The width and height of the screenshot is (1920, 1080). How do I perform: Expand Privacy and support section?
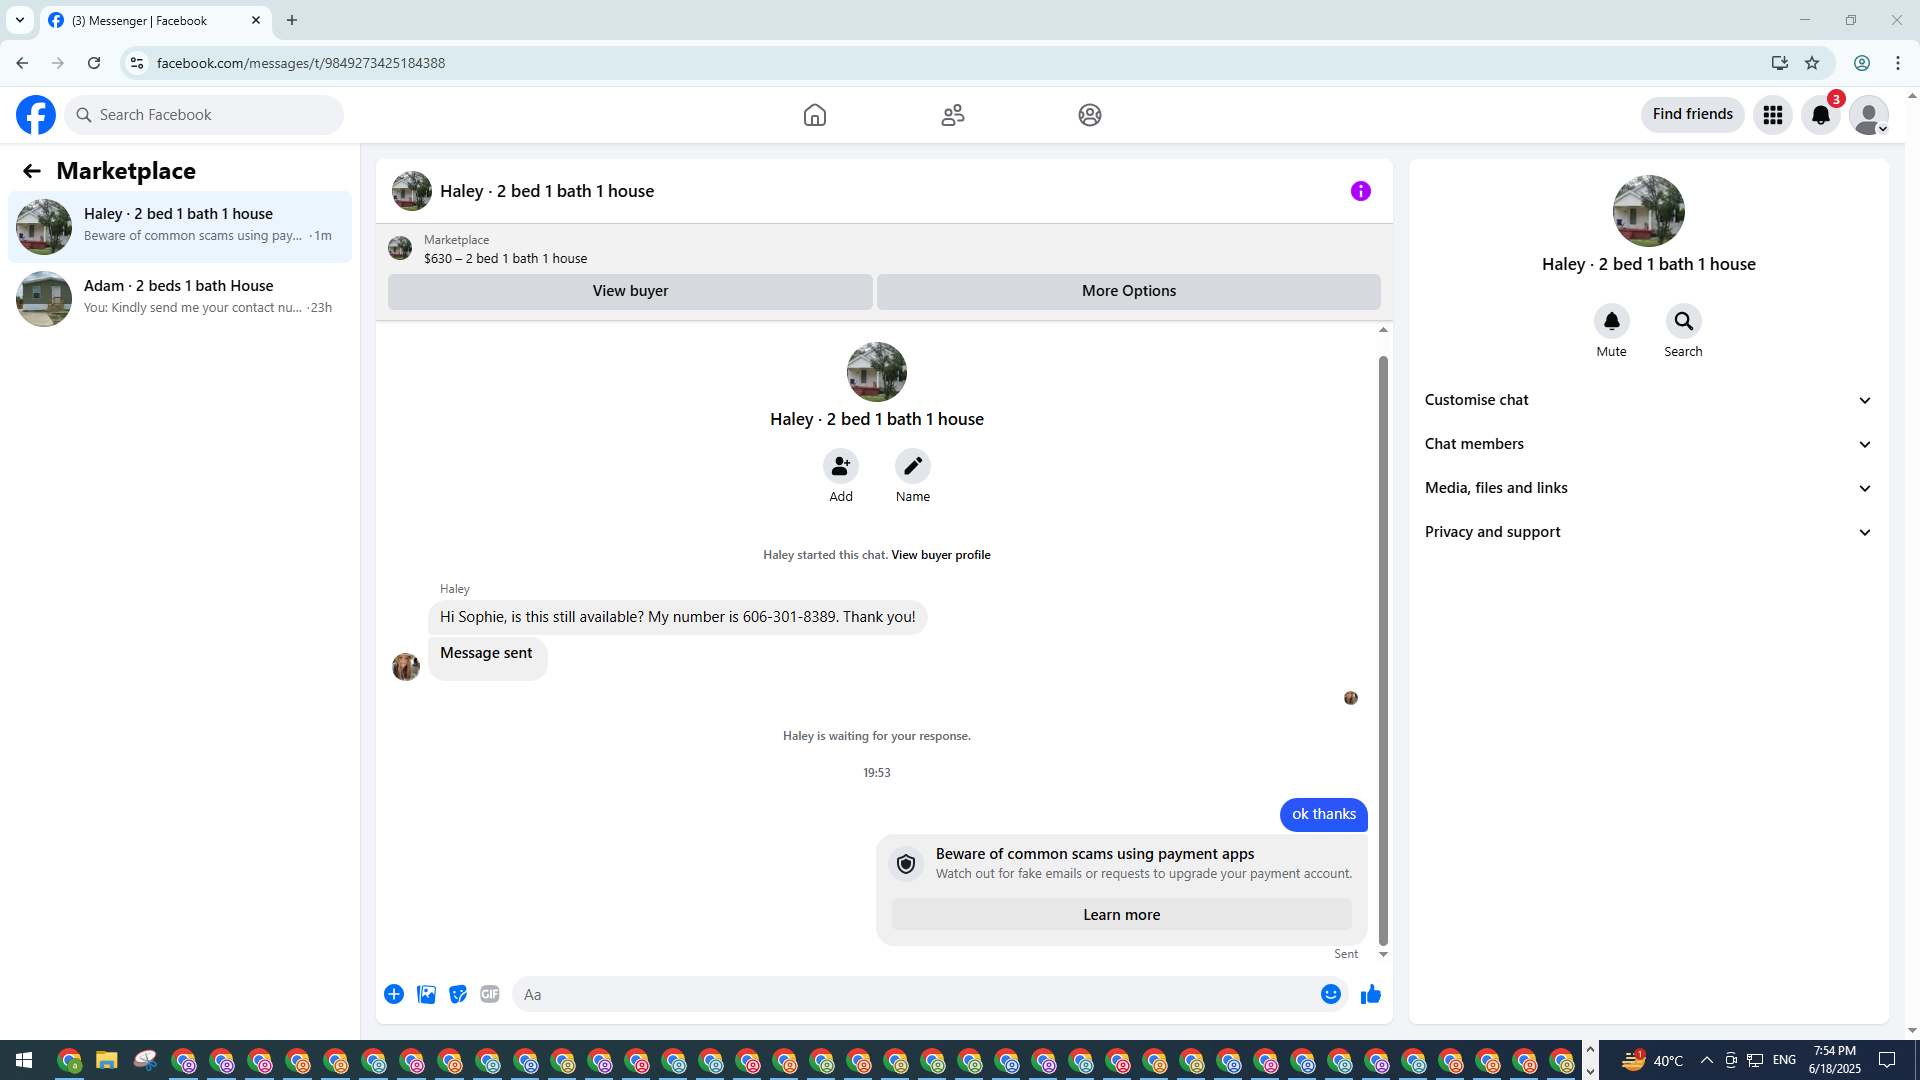click(x=1648, y=532)
